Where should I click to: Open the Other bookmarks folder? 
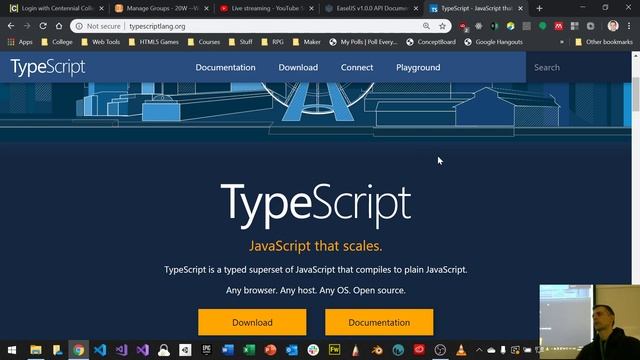(x=604, y=42)
